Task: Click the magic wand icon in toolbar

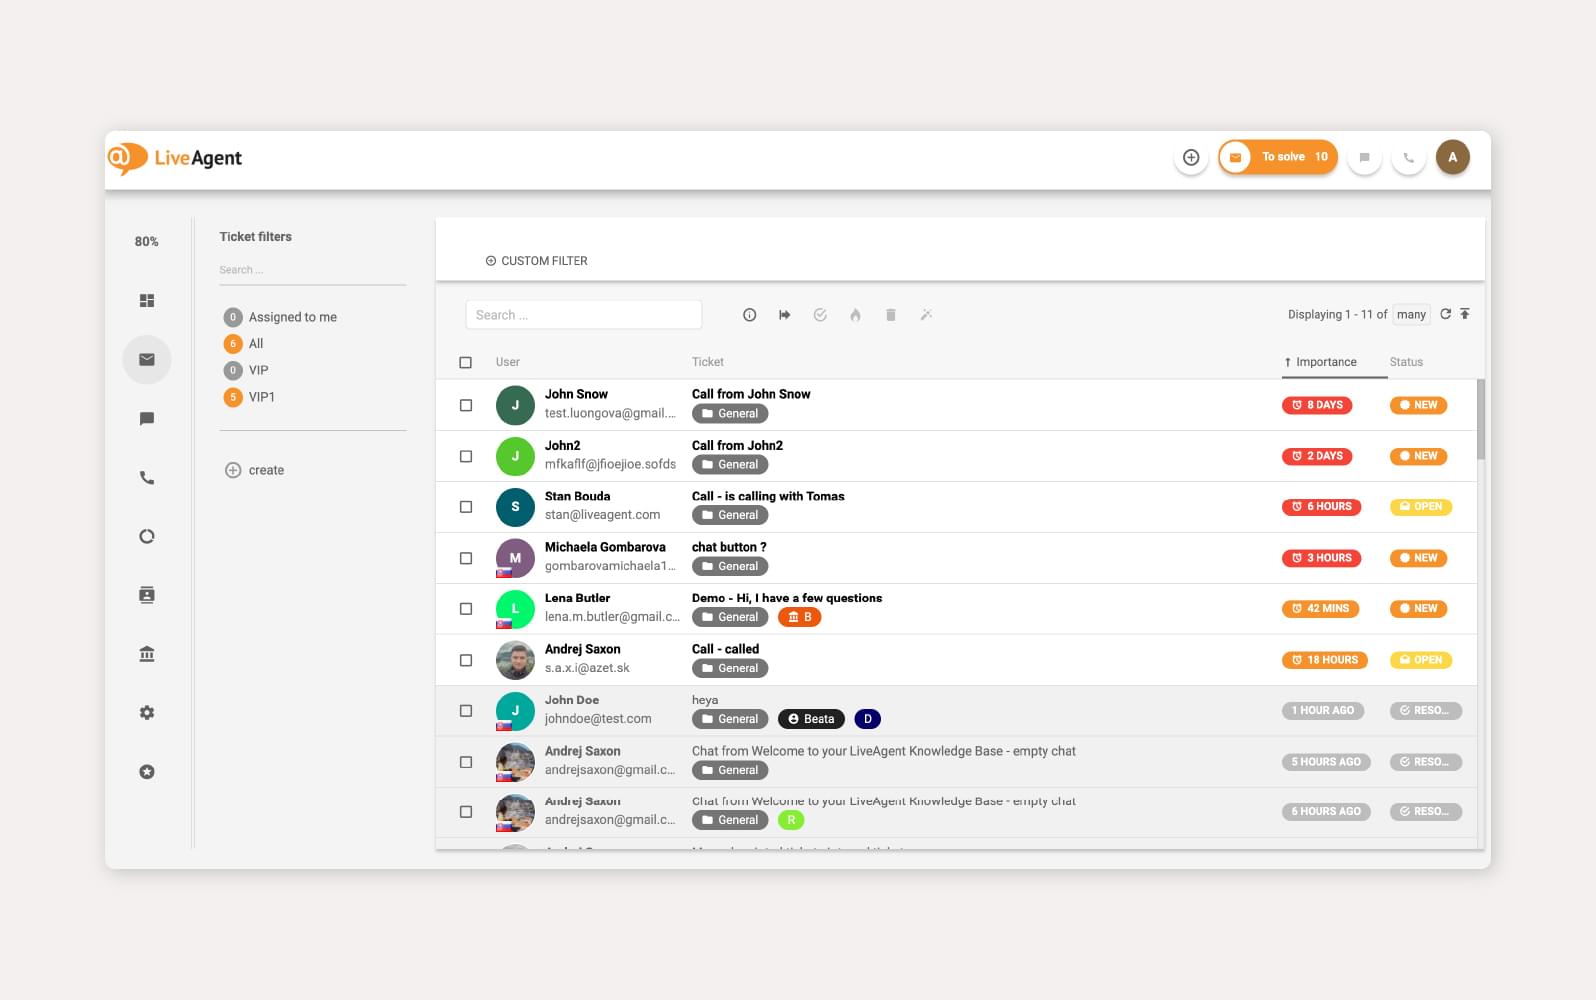Action: (x=926, y=315)
